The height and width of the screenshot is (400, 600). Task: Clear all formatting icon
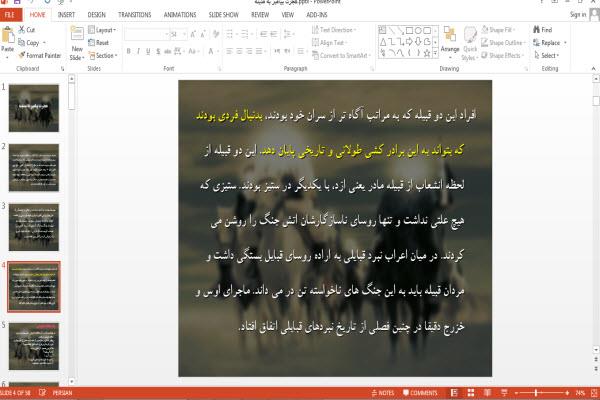pos(216,34)
